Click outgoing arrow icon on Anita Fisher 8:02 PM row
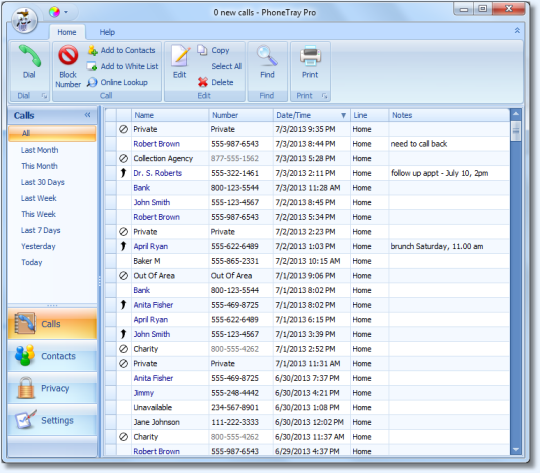Screen dimensions: 540x473 pos(123,305)
